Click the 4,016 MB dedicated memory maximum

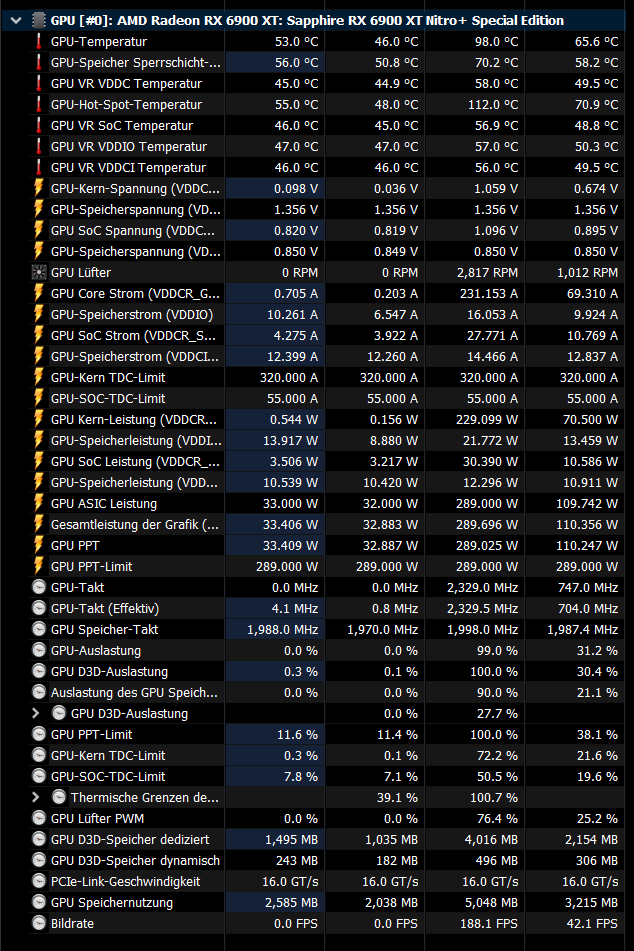(x=491, y=839)
